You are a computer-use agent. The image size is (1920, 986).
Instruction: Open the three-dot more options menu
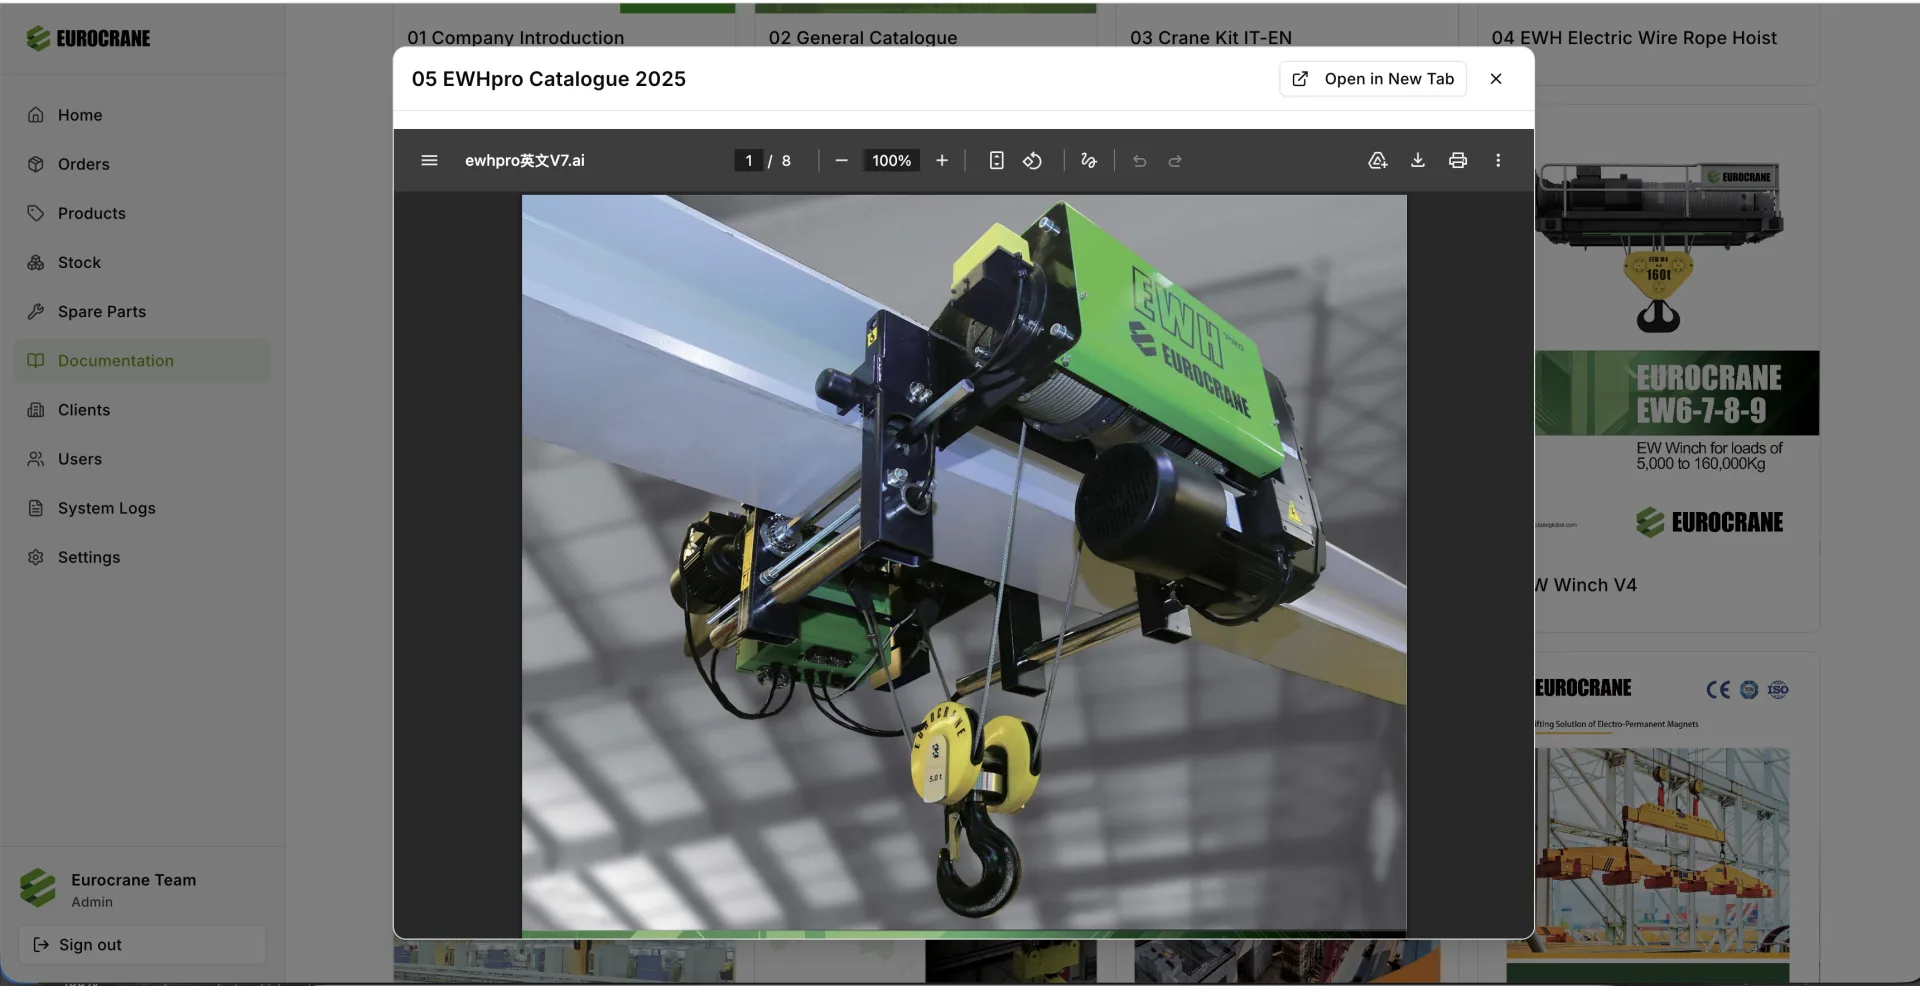(x=1497, y=160)
